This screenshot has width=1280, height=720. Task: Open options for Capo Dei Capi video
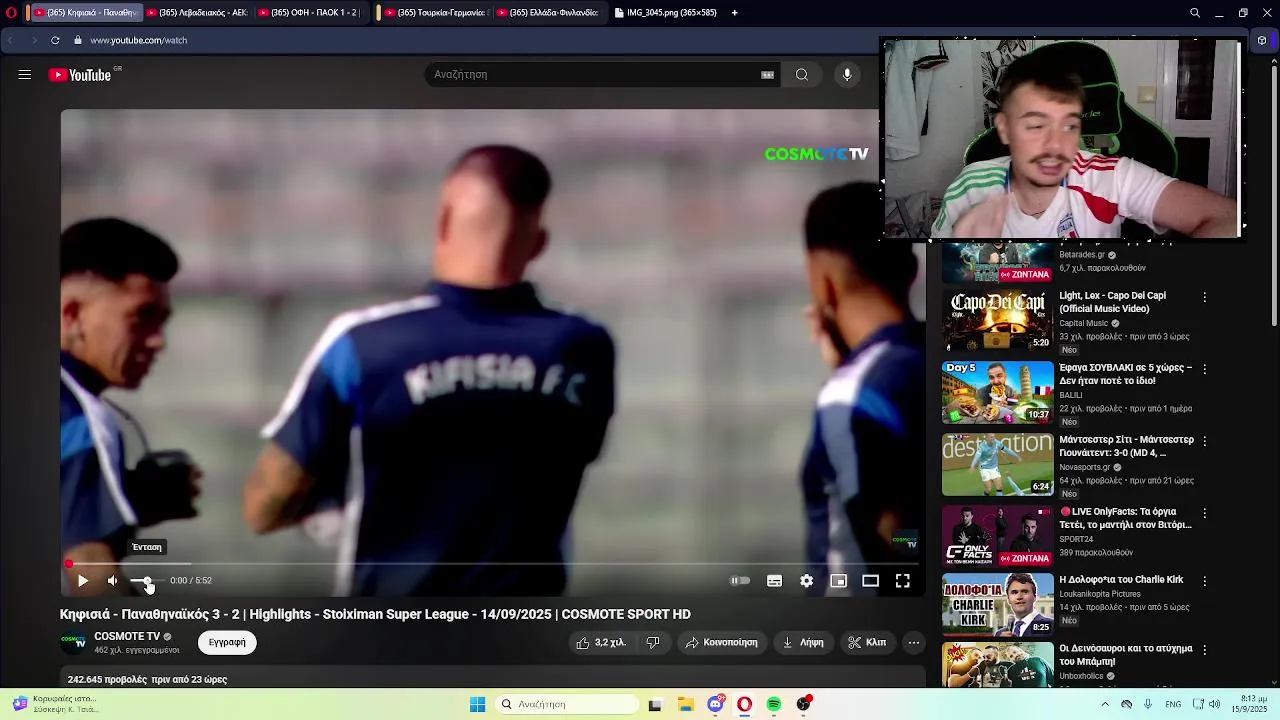[1204, 297]
